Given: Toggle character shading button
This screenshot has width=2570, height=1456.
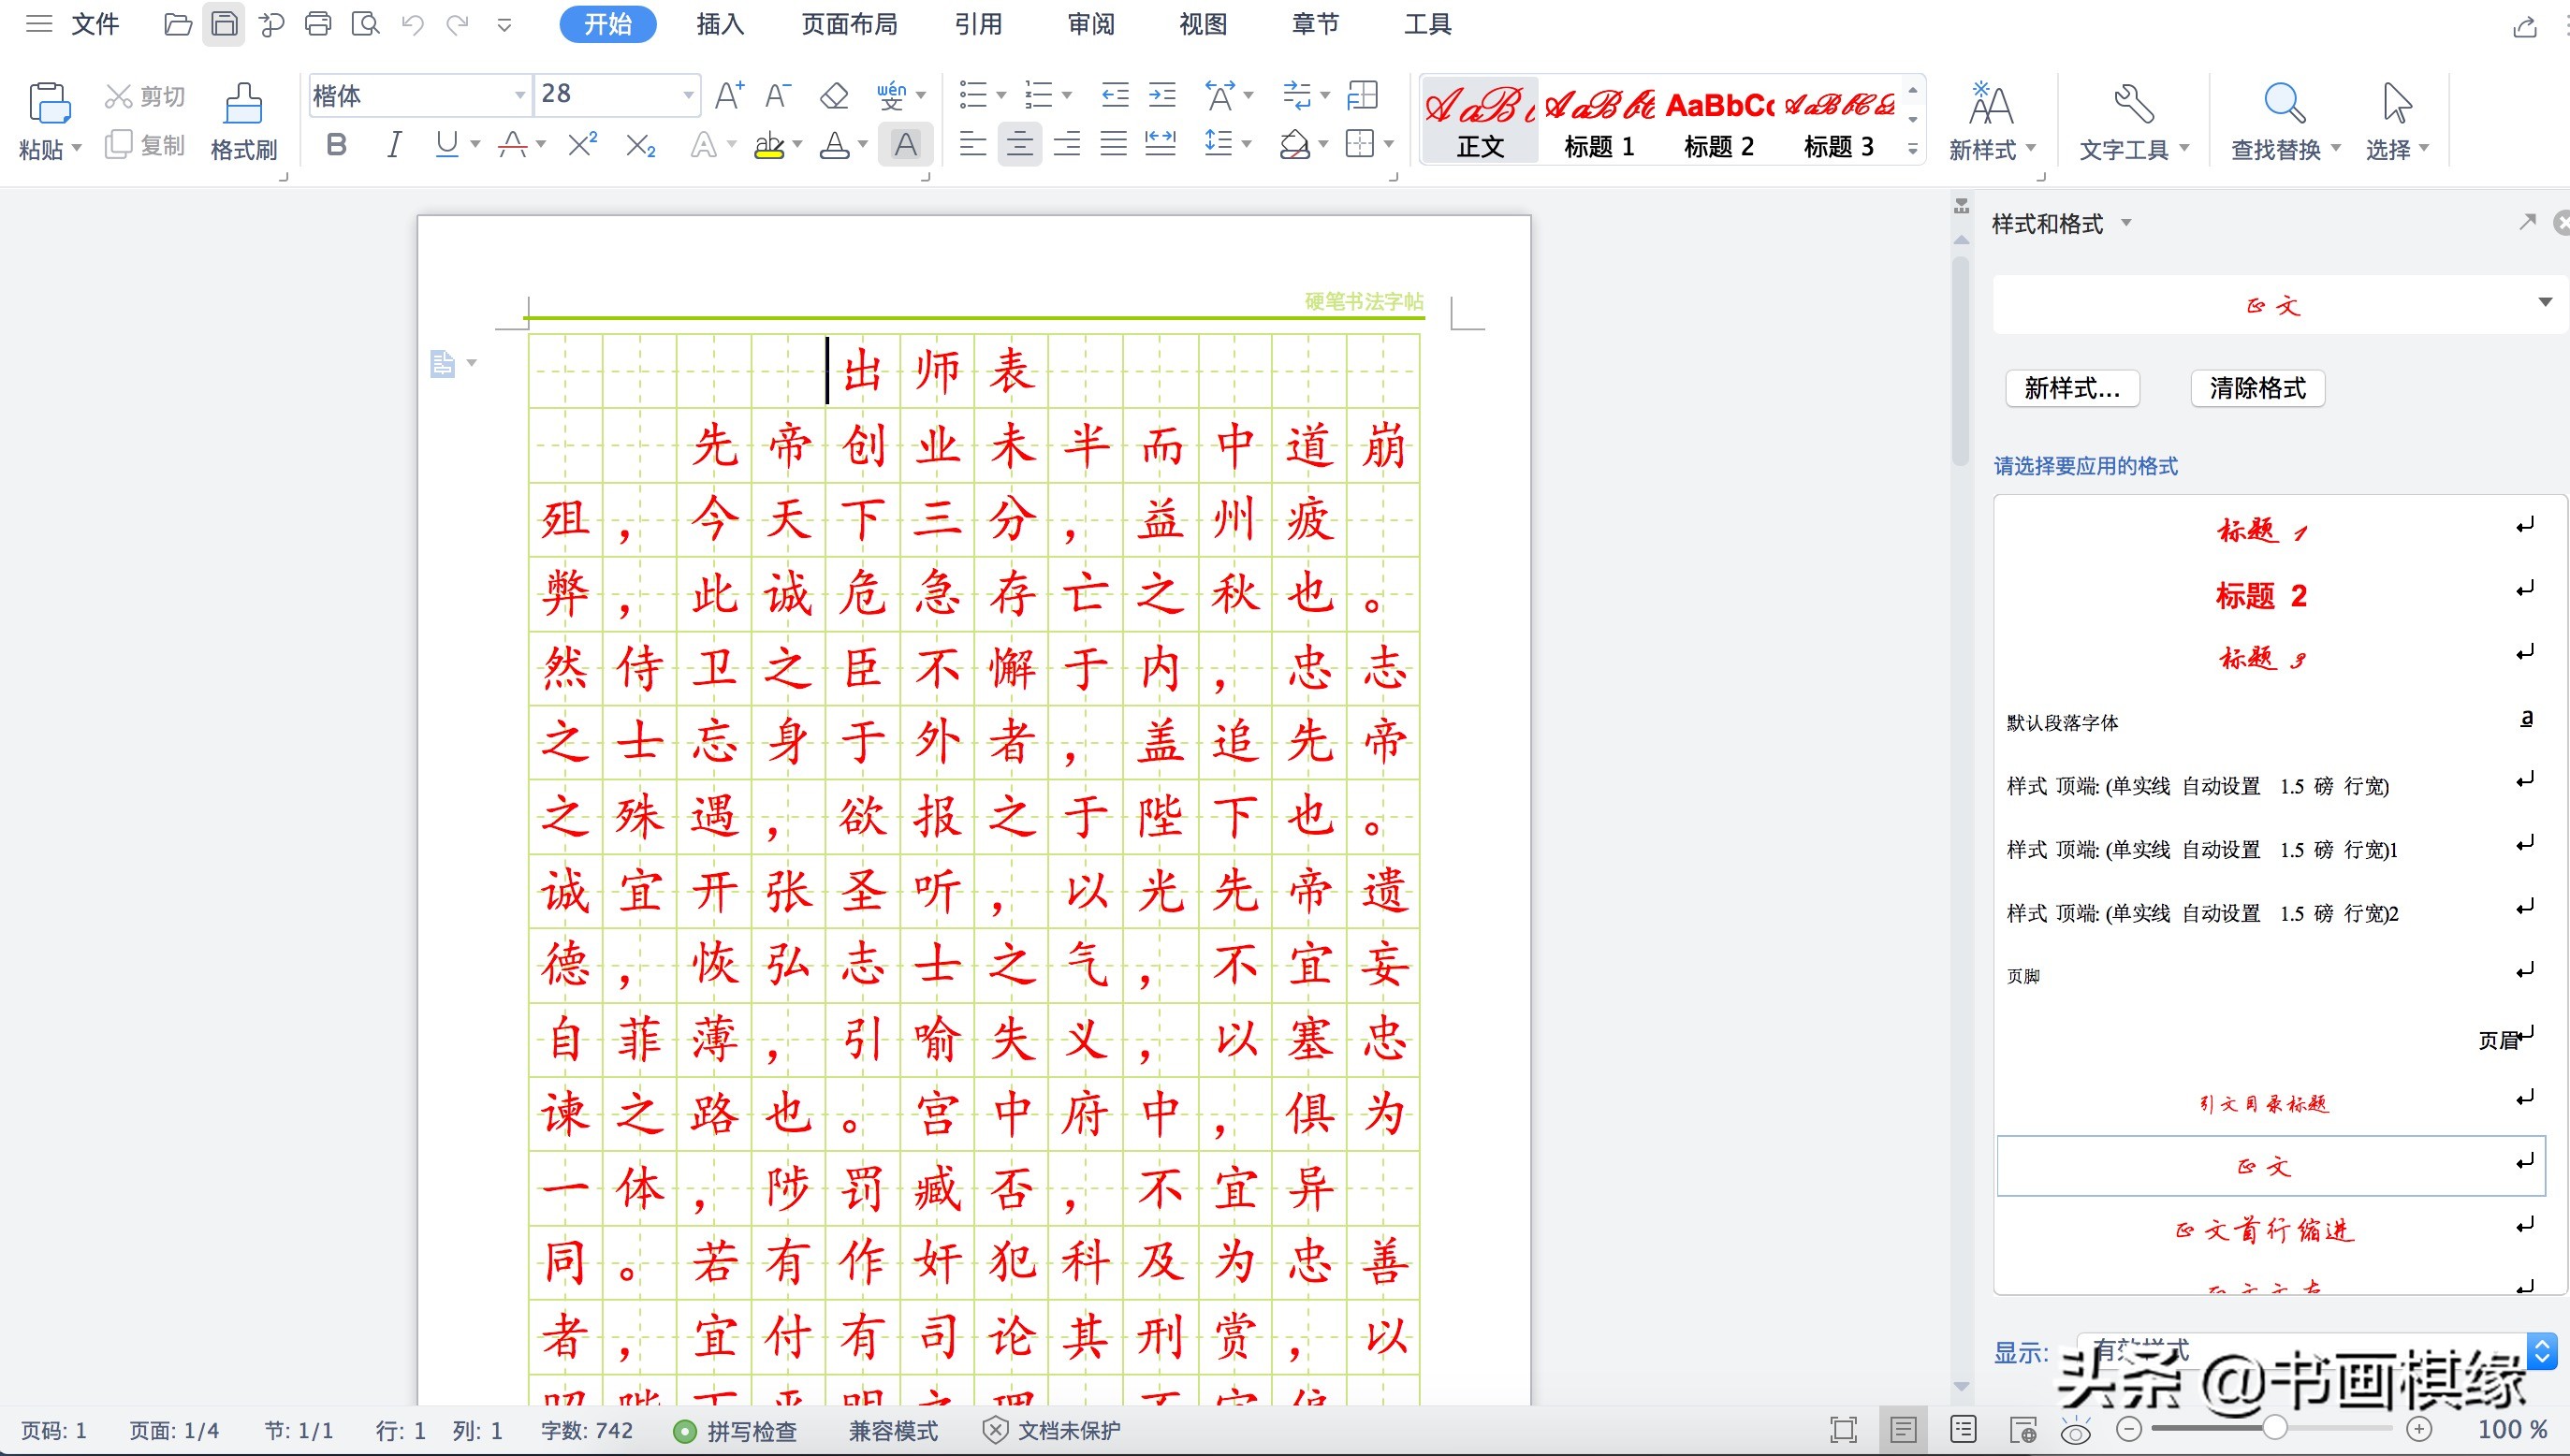Looking at the screenshot, I should 905,145.
